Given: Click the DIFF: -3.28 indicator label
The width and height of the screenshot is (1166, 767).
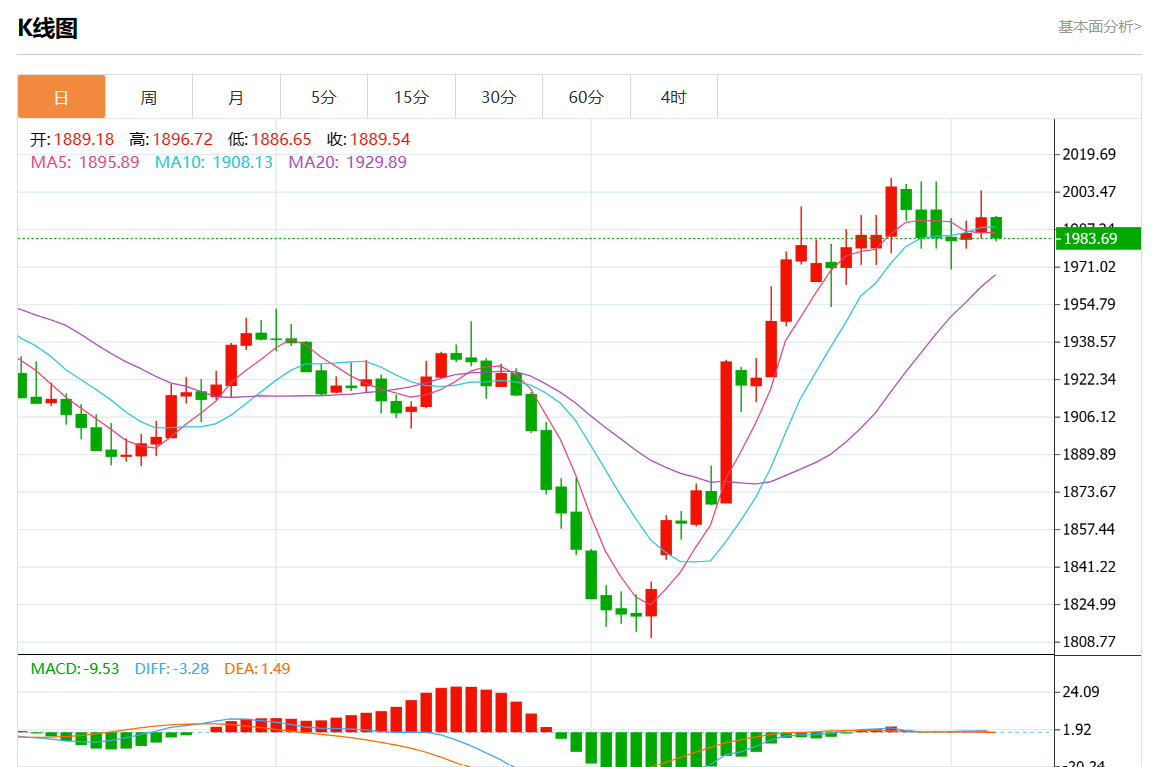Looking at the screenshot, I should [x=172, y=669].
